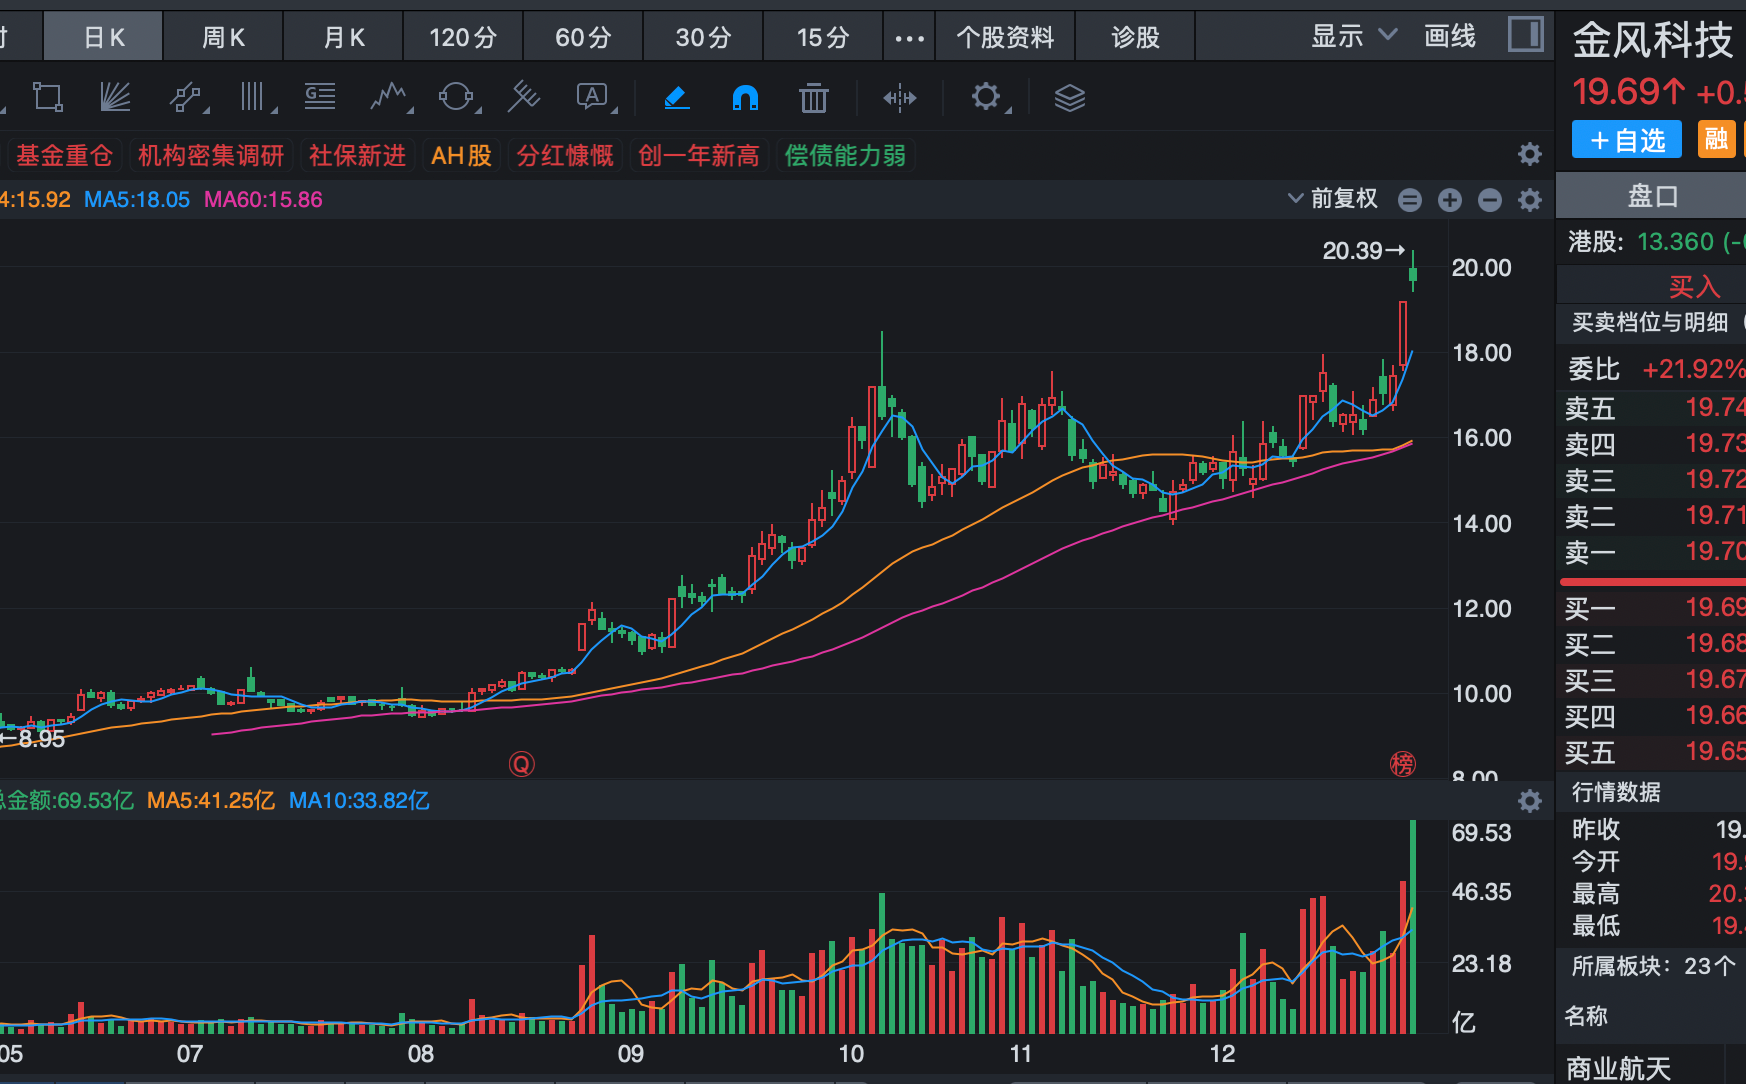This screenshot has height=1084, width=1746.
Task: Toggle the tags settings gear beside 偿债能力弱
Action: click(x=1529, y=154)
